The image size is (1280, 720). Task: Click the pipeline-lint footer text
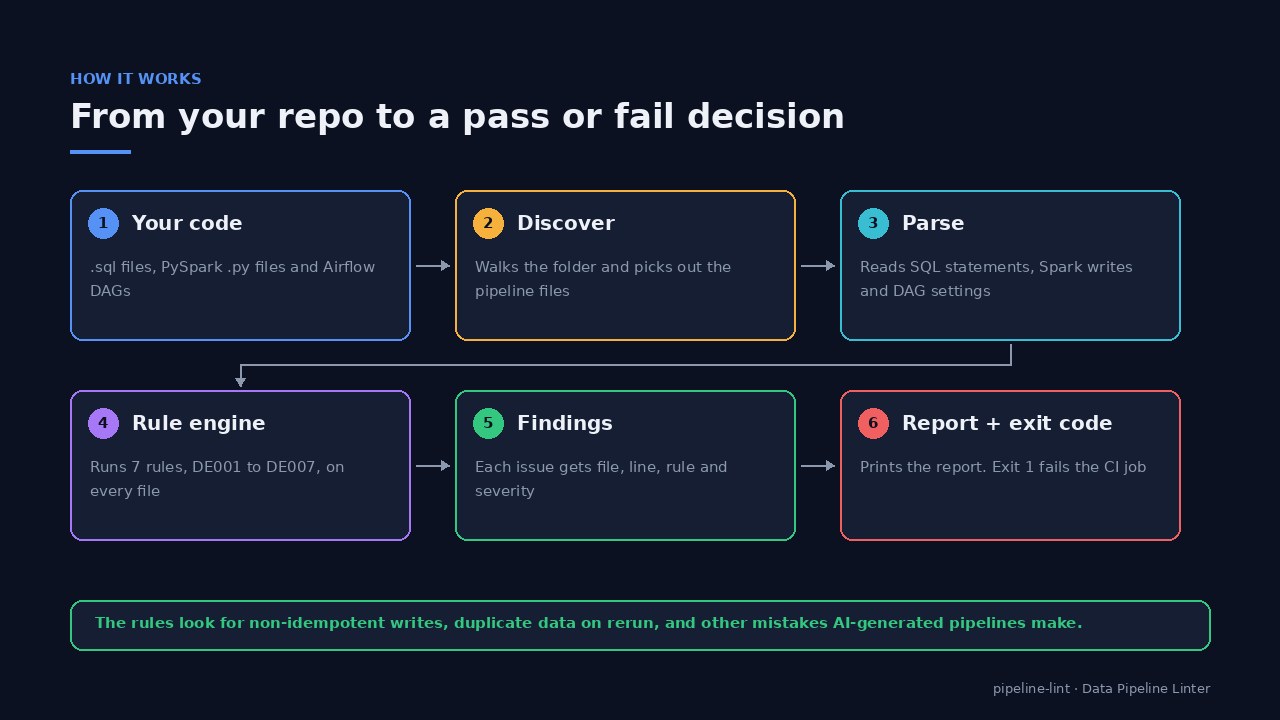[1101, 689]
